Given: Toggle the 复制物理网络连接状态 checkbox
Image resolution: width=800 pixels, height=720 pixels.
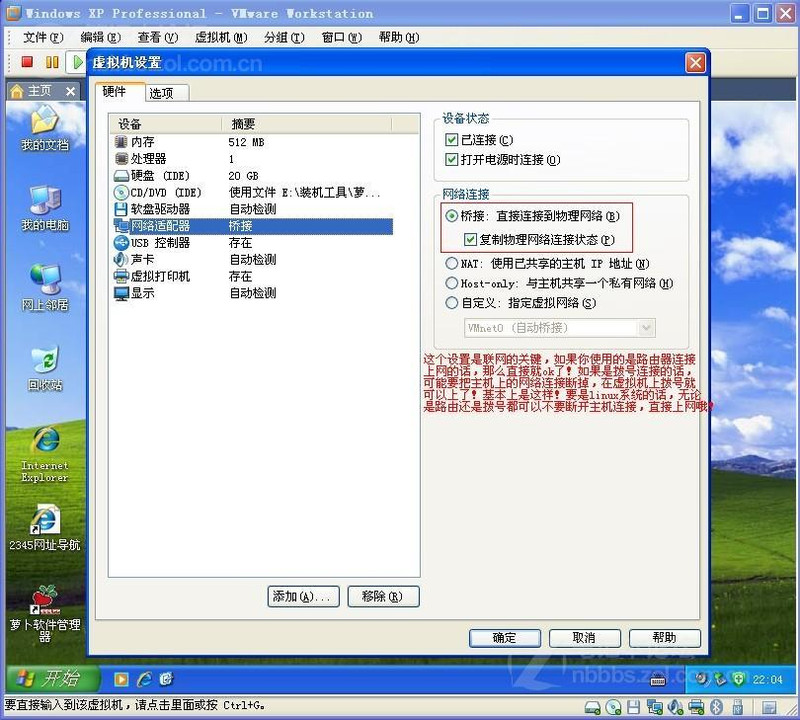Looking at the screenshot, I should point(472,240).
